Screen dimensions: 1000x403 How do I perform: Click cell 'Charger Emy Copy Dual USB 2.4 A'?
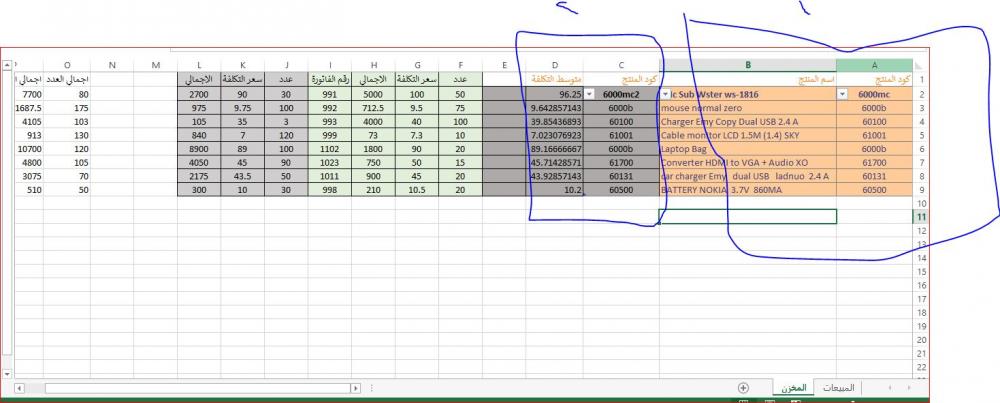click(748, 121)
